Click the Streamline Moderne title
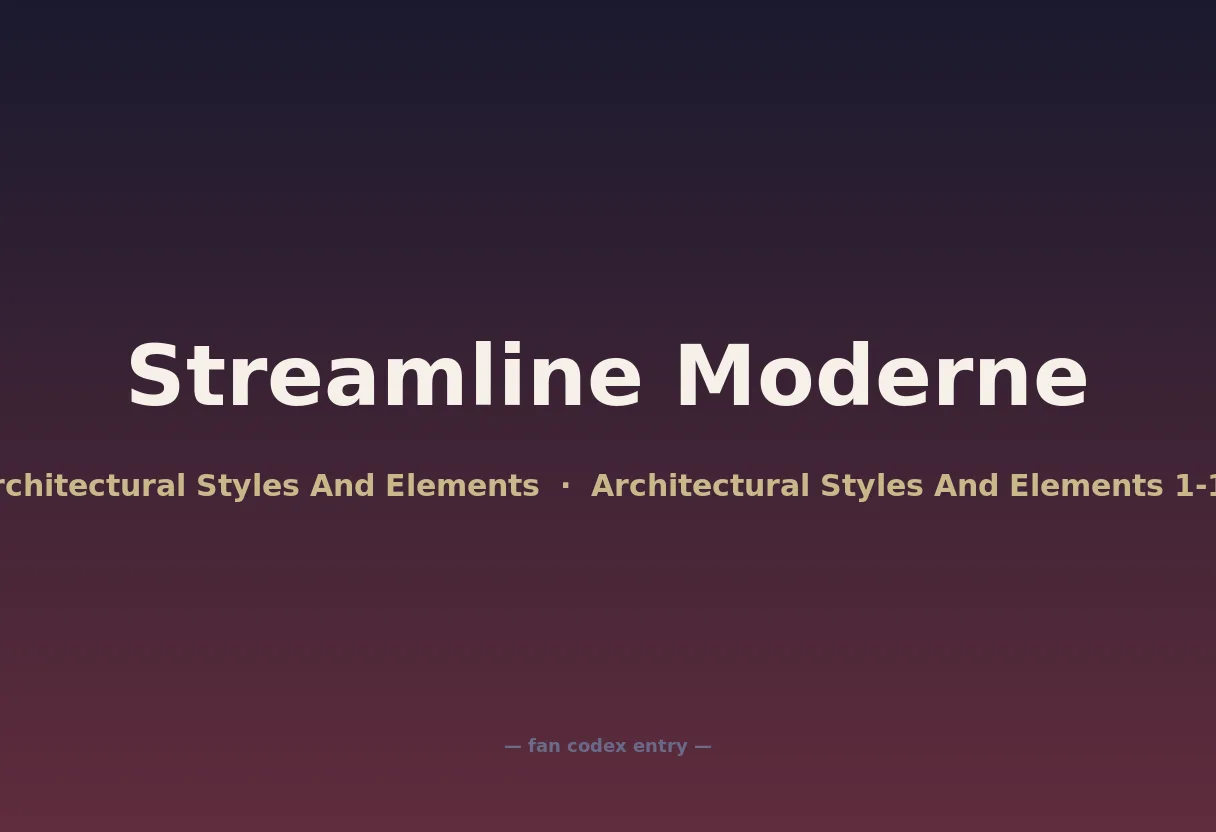 pyautogui.click(x=608, y=377)
